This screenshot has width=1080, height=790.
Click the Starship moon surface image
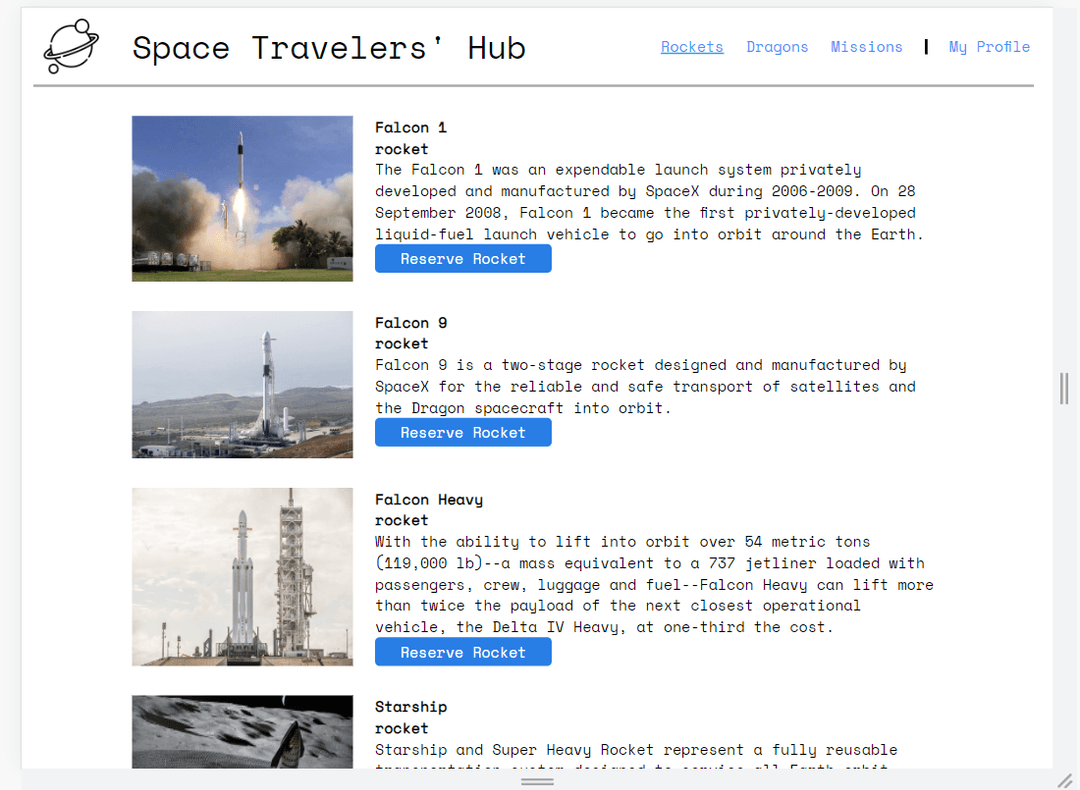coord(242,731)
